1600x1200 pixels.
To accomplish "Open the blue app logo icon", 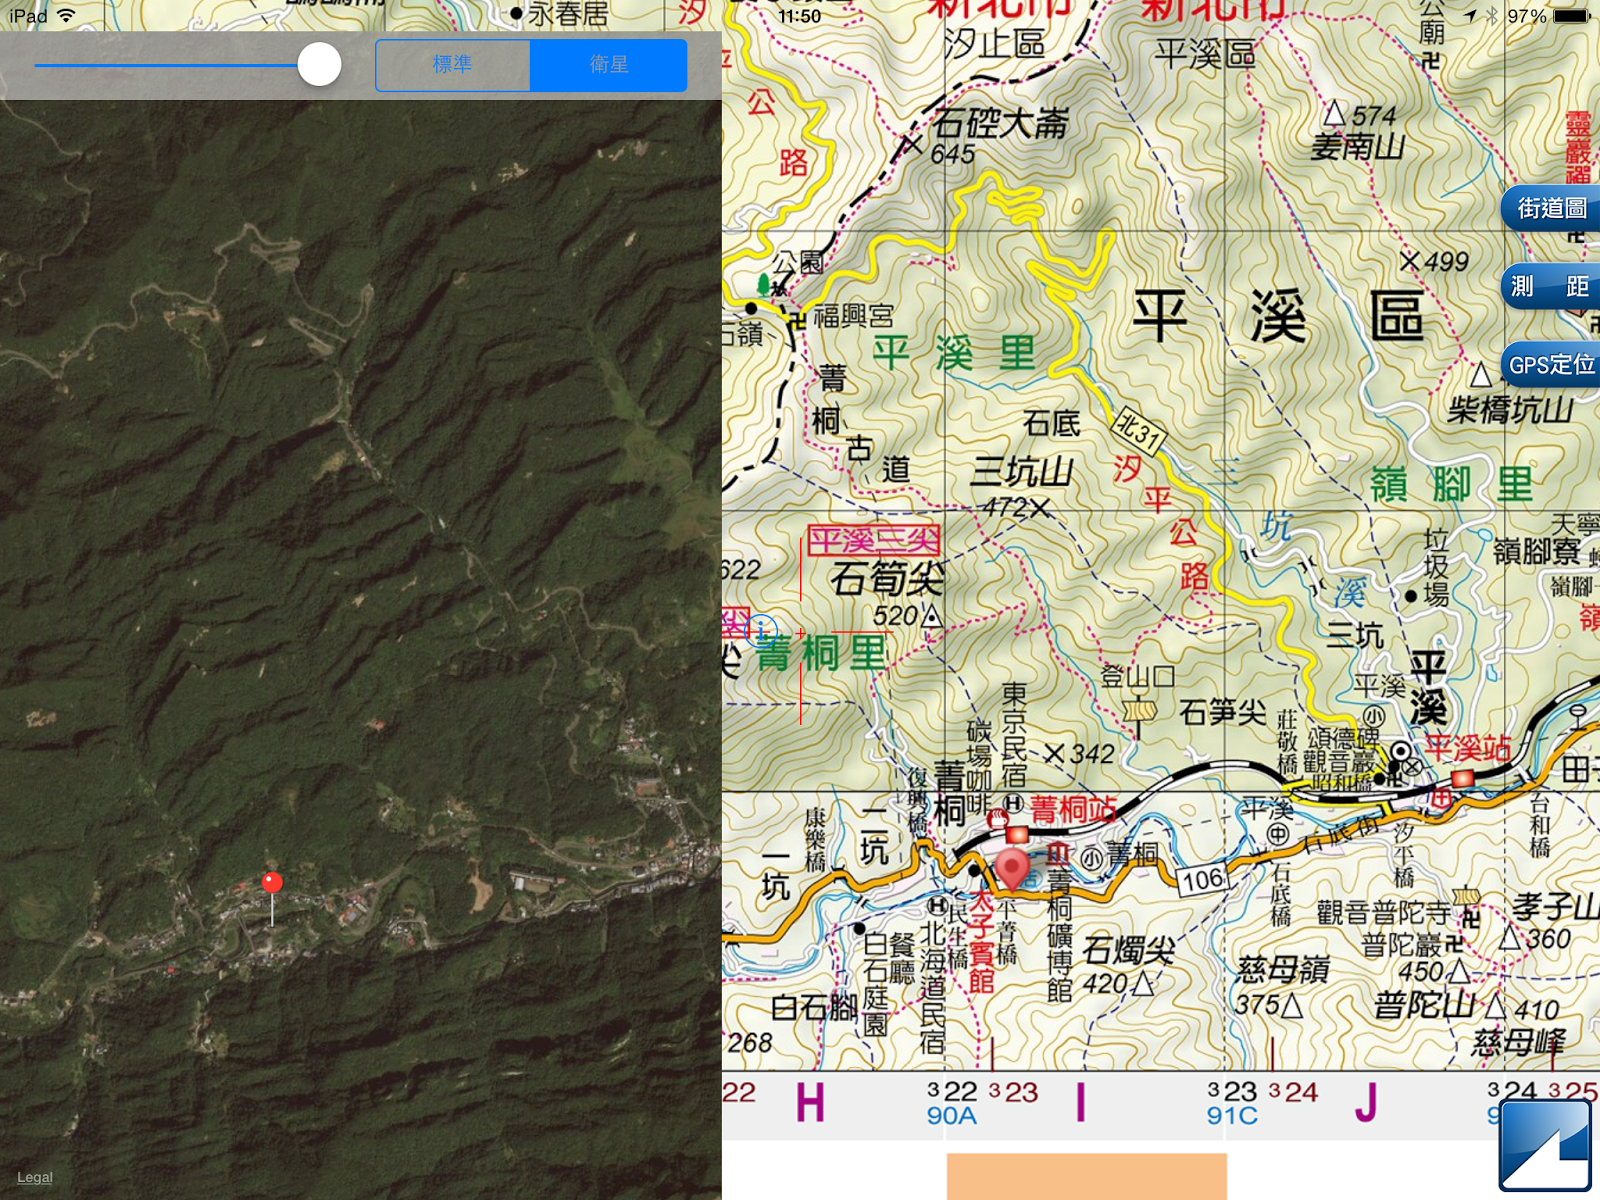I will click(x=1545, y=1146).
